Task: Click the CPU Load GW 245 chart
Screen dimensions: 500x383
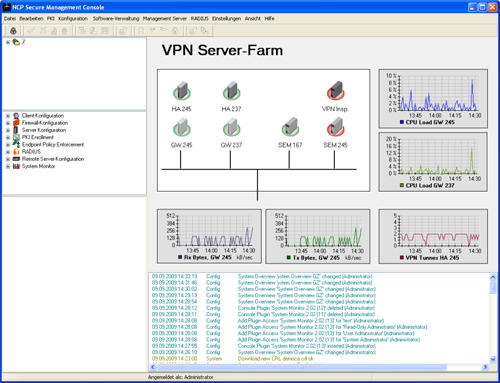Action: tap(433, 99)
